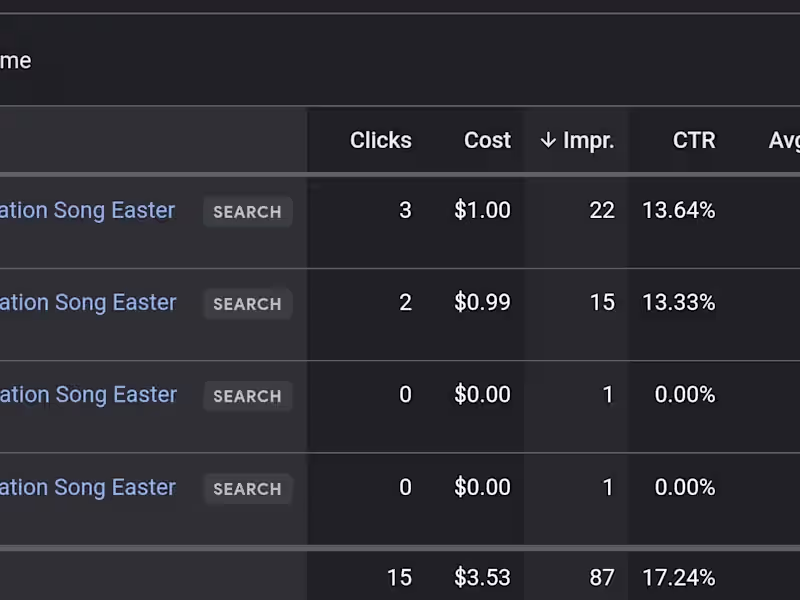Select the 13.33% CTR cell

coord(678,303)
